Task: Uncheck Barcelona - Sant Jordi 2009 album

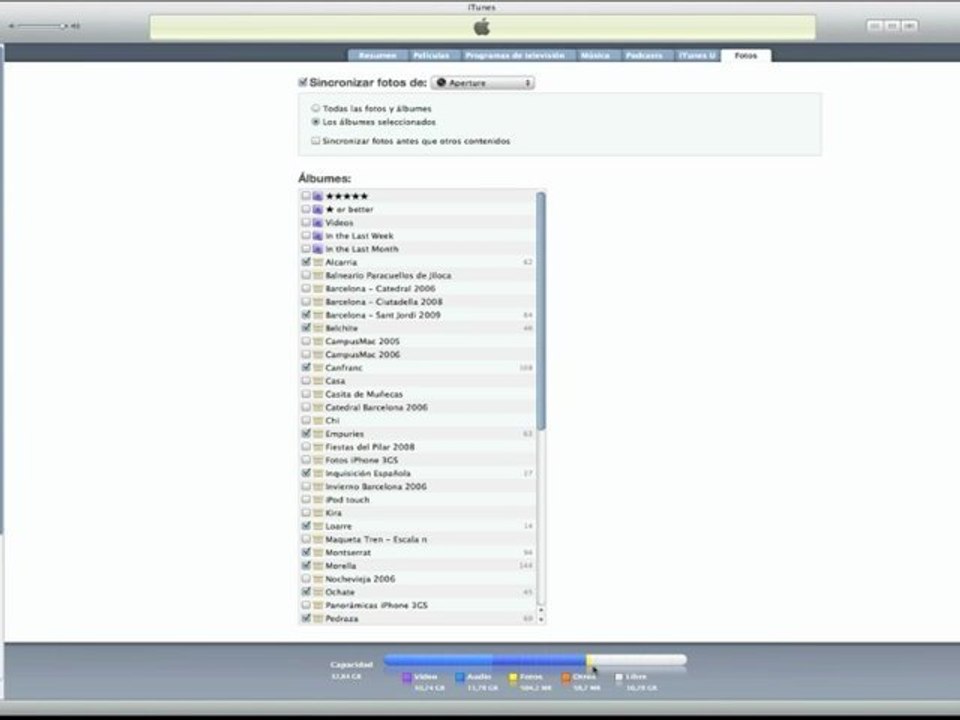Action: pyautogui.click(x=306, y=315)
